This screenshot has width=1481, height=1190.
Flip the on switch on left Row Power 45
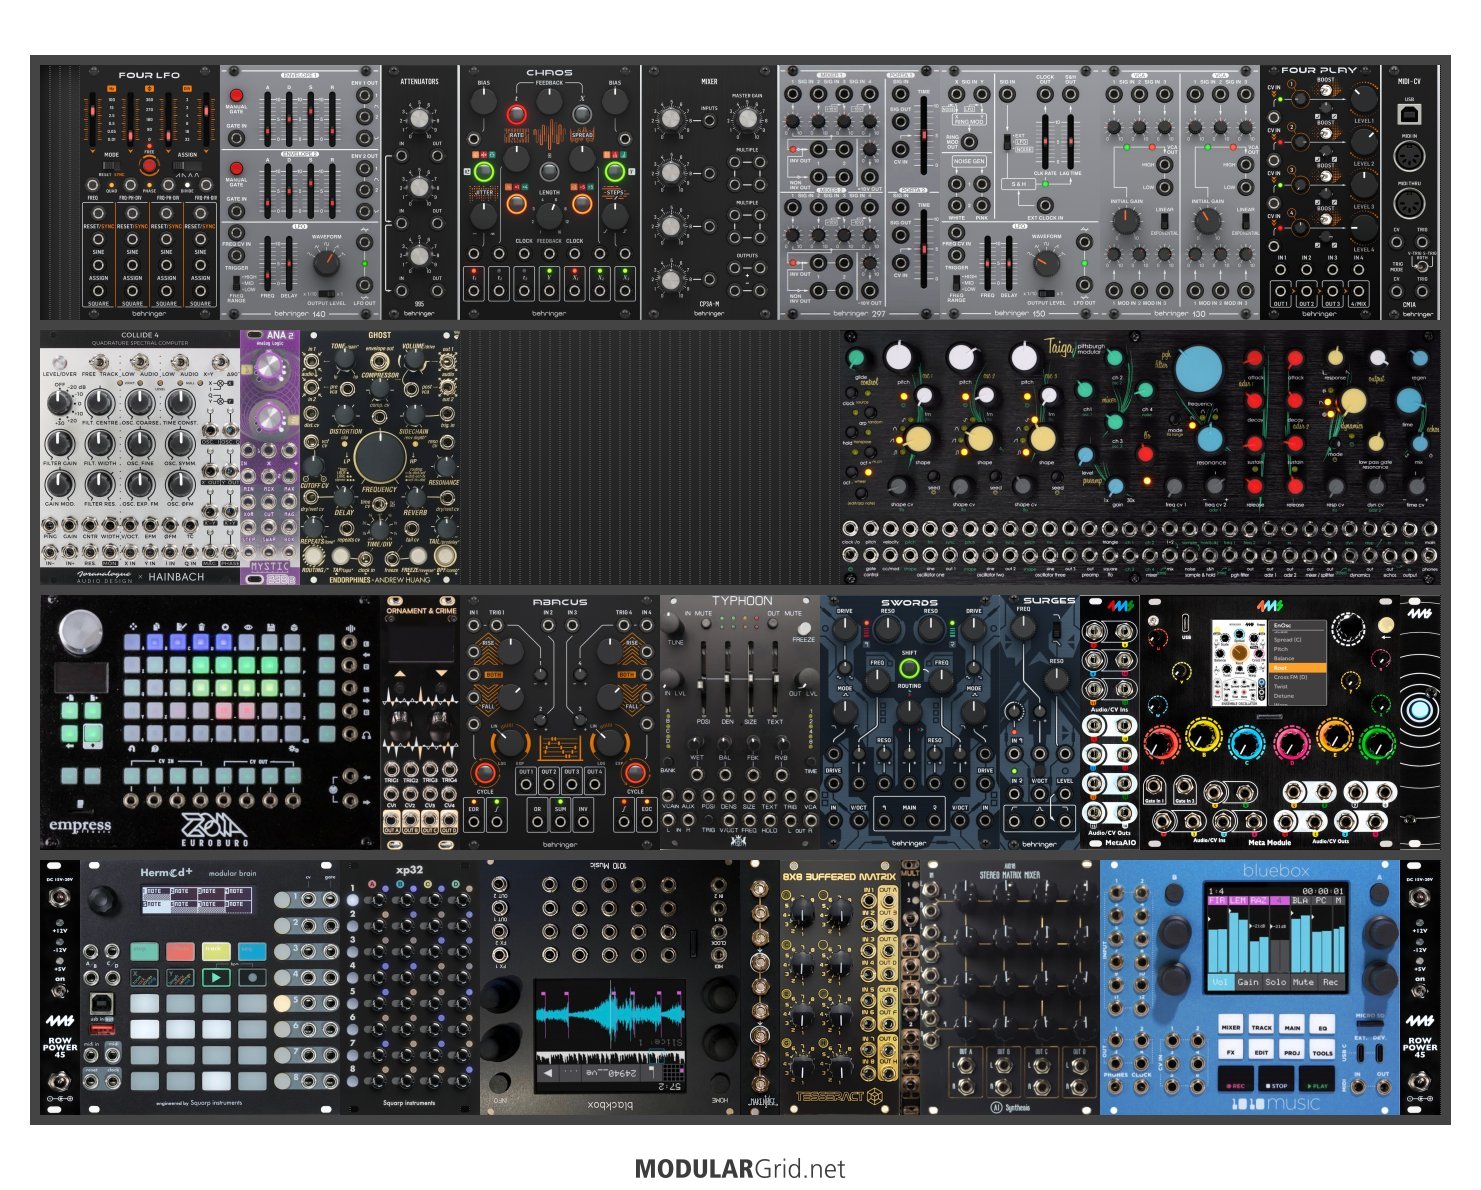coord(59,992)
